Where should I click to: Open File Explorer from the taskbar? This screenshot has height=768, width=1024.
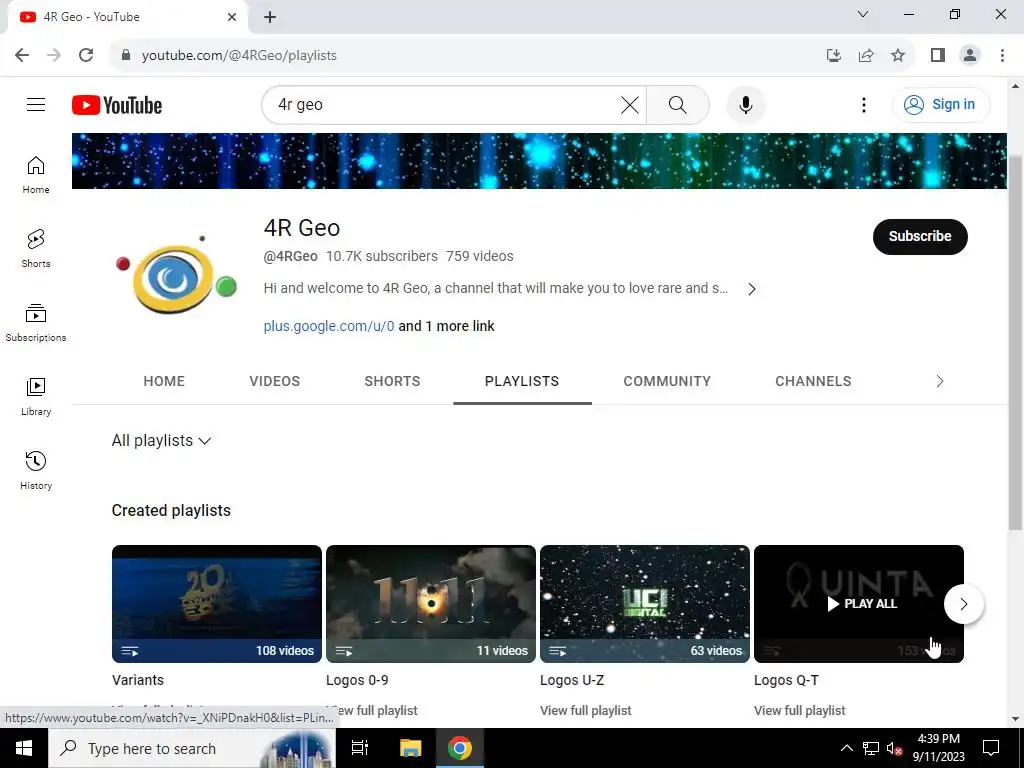click(x=411, y=748)
